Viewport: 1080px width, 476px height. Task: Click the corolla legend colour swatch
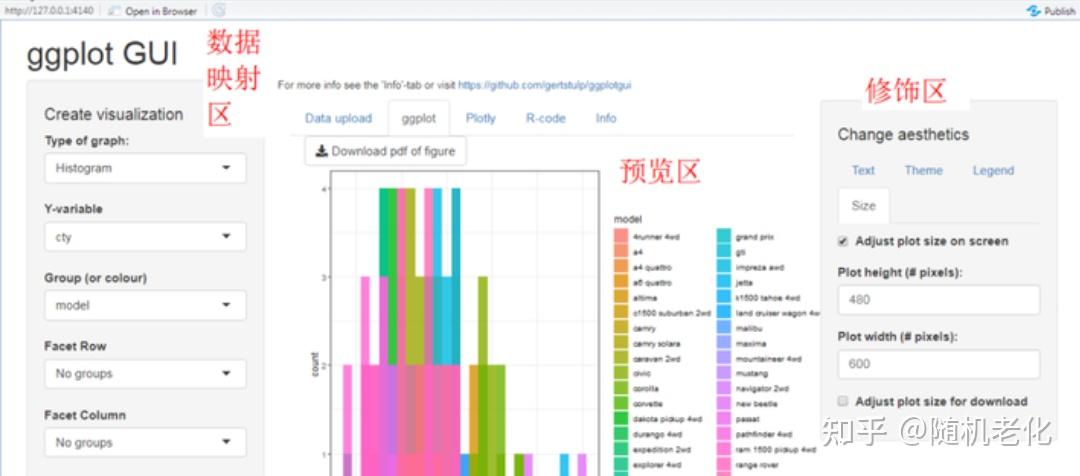621,389
